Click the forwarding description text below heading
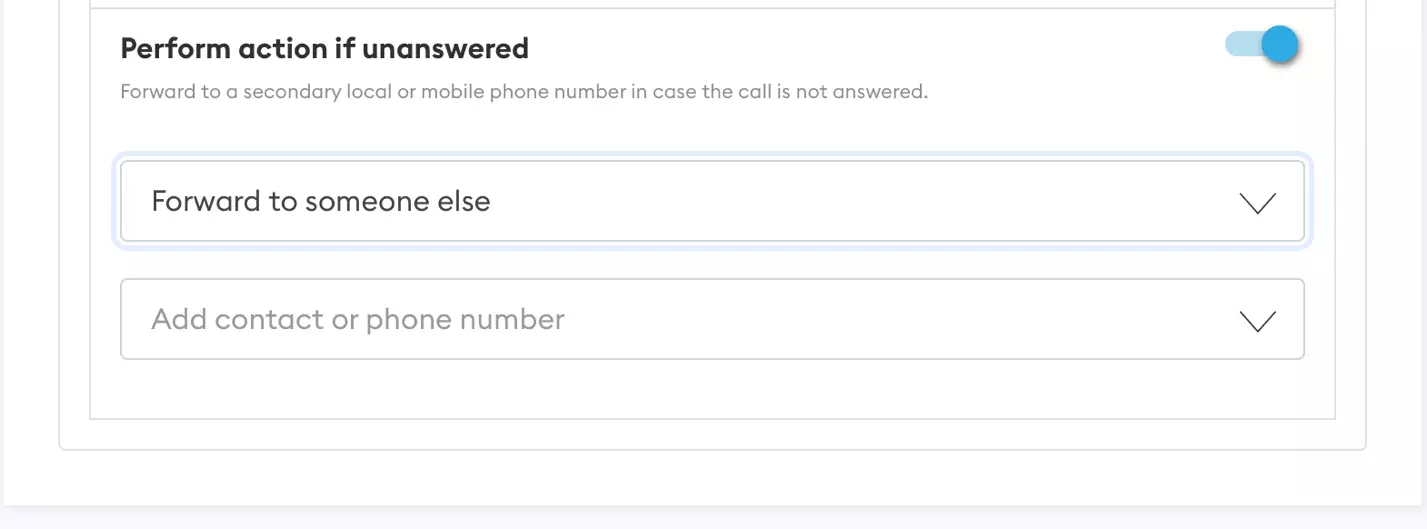1427x529 pixels. [523, 92]
